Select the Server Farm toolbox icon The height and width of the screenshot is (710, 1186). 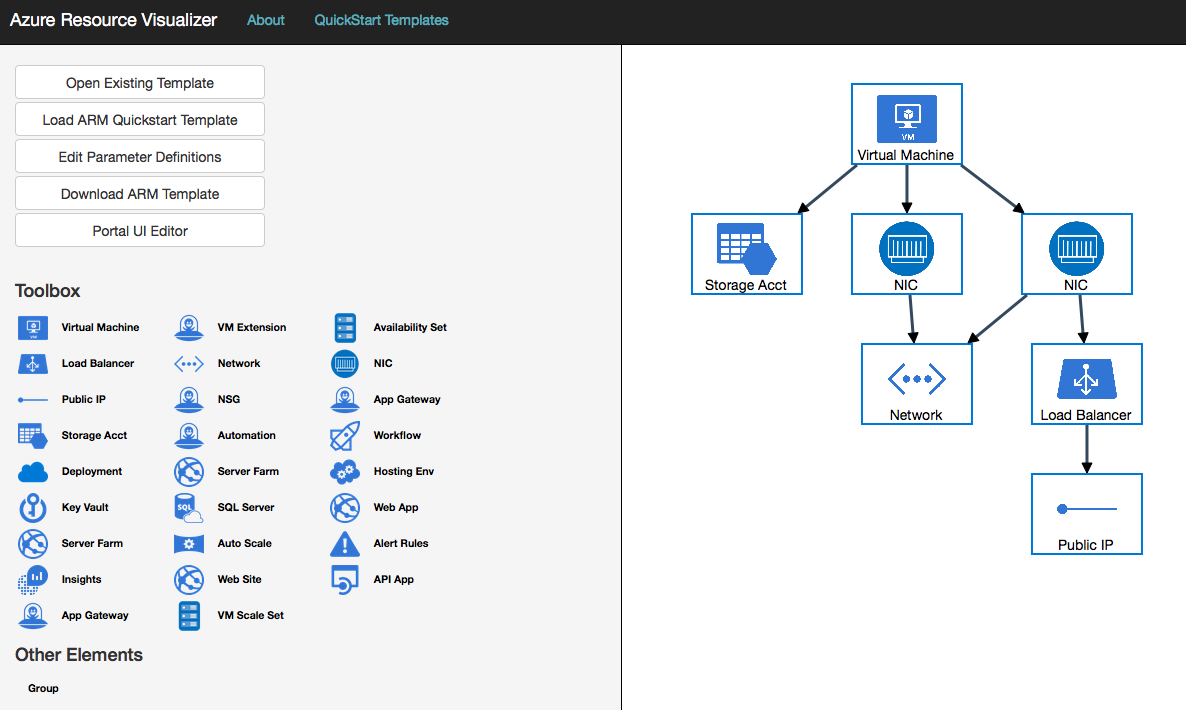click(x=33, y=543)
